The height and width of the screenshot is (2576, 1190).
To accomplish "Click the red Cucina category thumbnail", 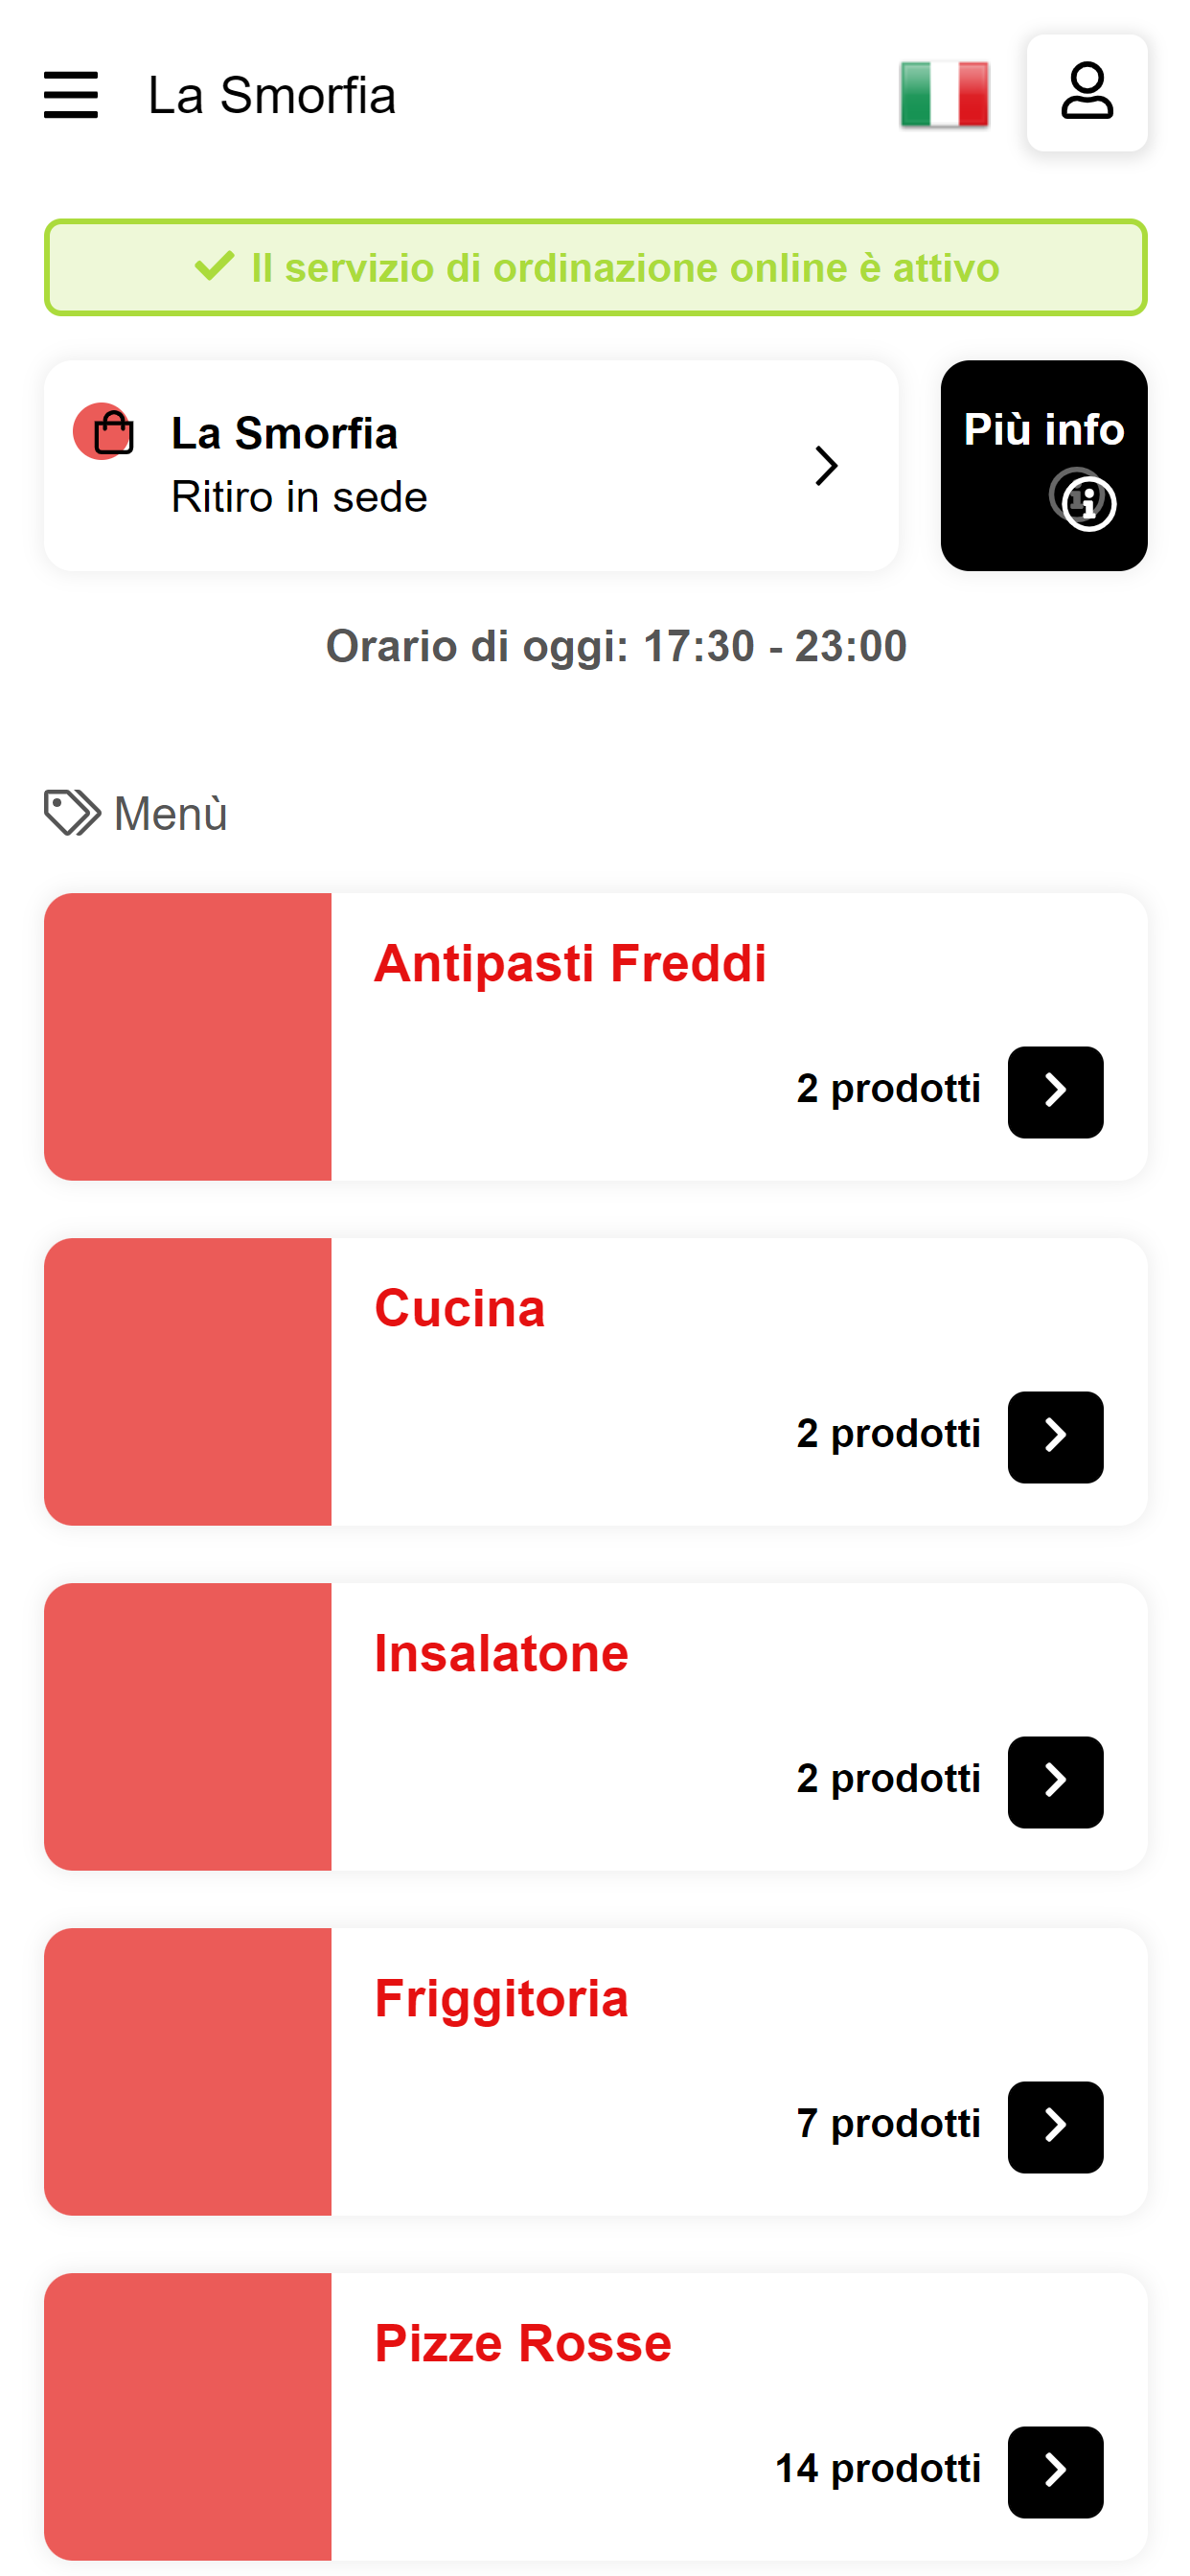I will click(x=187, y=1382).
